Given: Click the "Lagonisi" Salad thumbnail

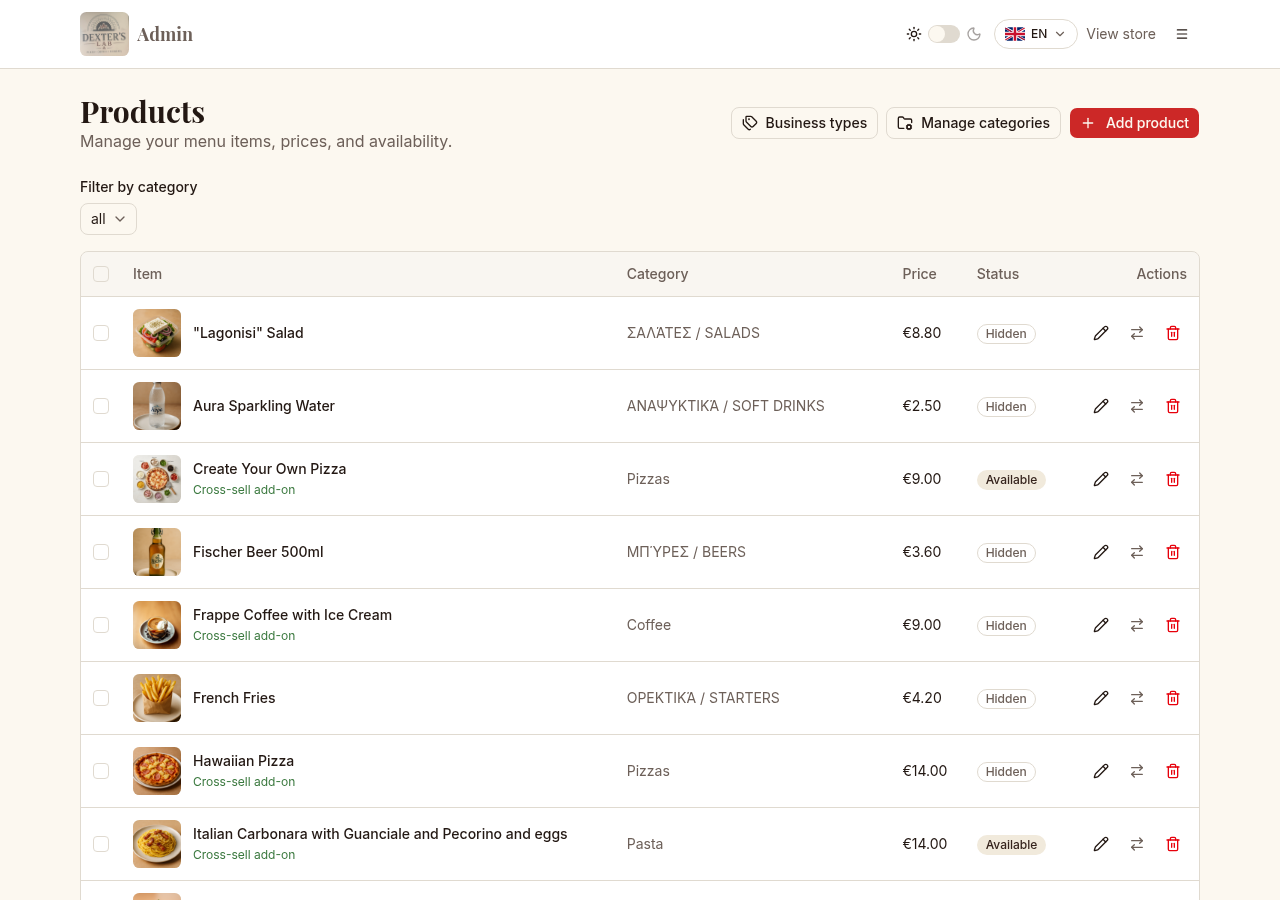Looking at the screenshot, I should coord(157,333).
